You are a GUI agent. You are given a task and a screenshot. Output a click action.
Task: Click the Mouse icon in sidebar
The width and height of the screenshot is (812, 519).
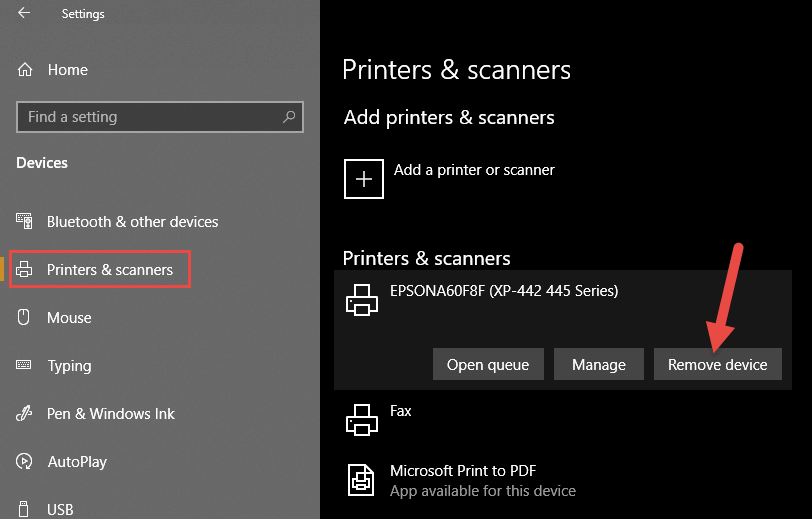(x=24, y=317)
